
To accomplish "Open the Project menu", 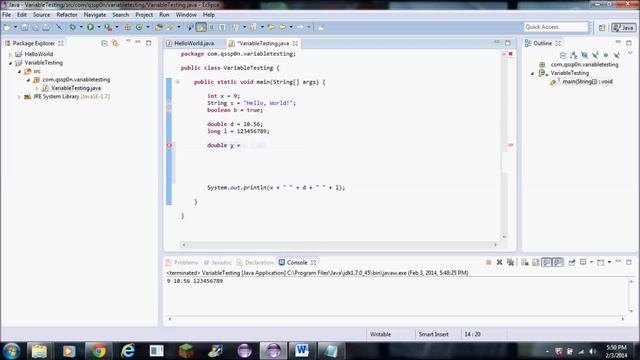I will click(x=144, y=15).
